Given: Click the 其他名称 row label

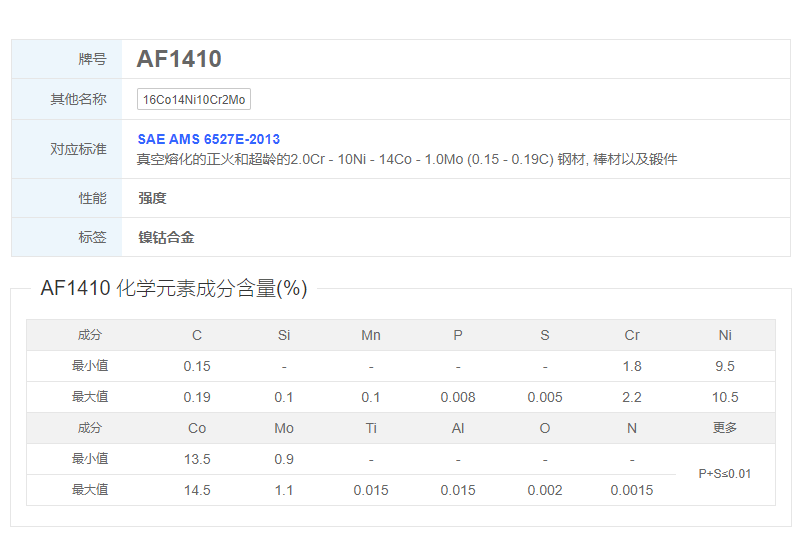Looking at the screenshot, I should click(x=78, y=99).
